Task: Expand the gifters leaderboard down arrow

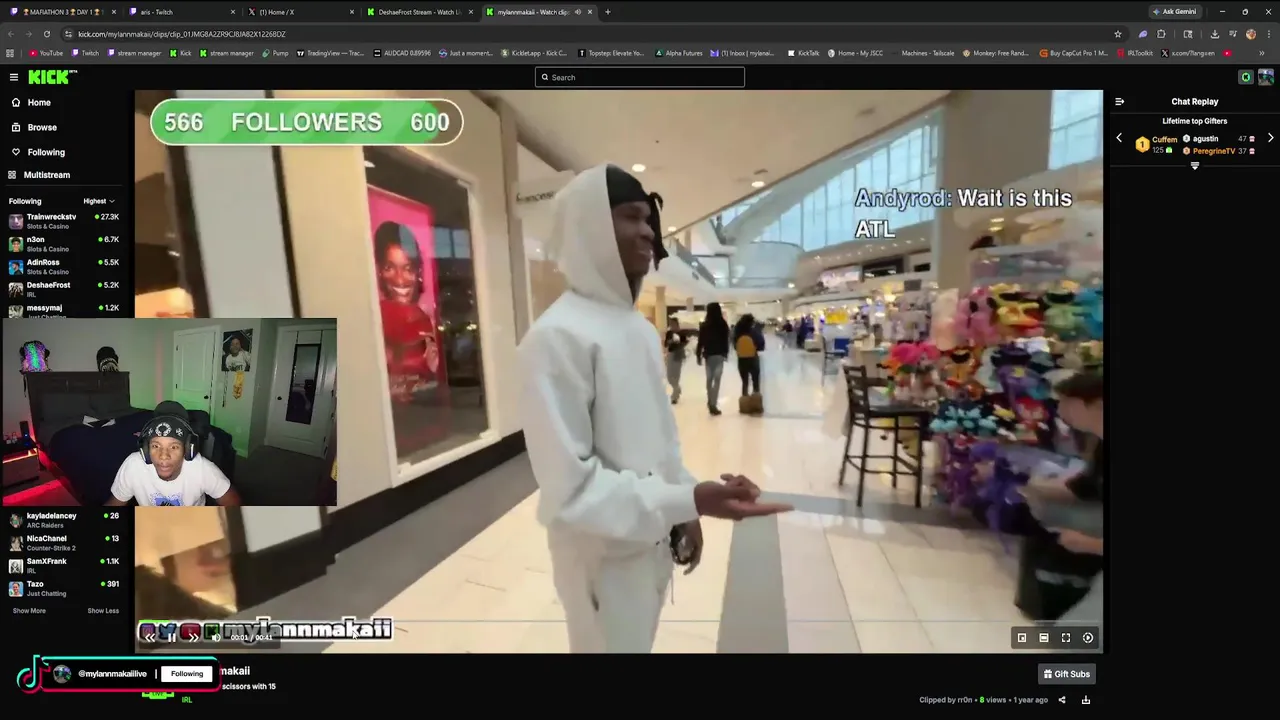Action: 1194,166
